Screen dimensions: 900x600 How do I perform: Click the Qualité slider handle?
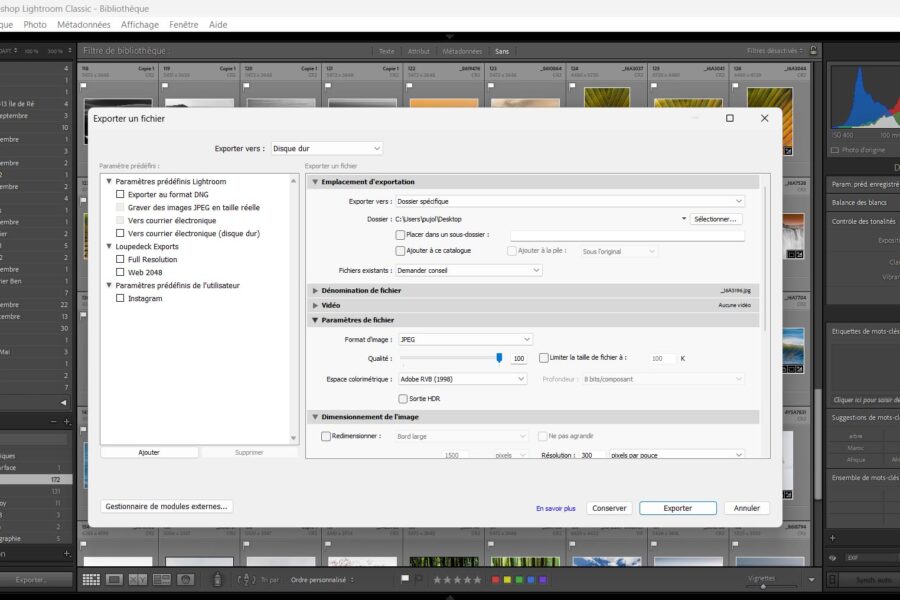click(499, 357)
